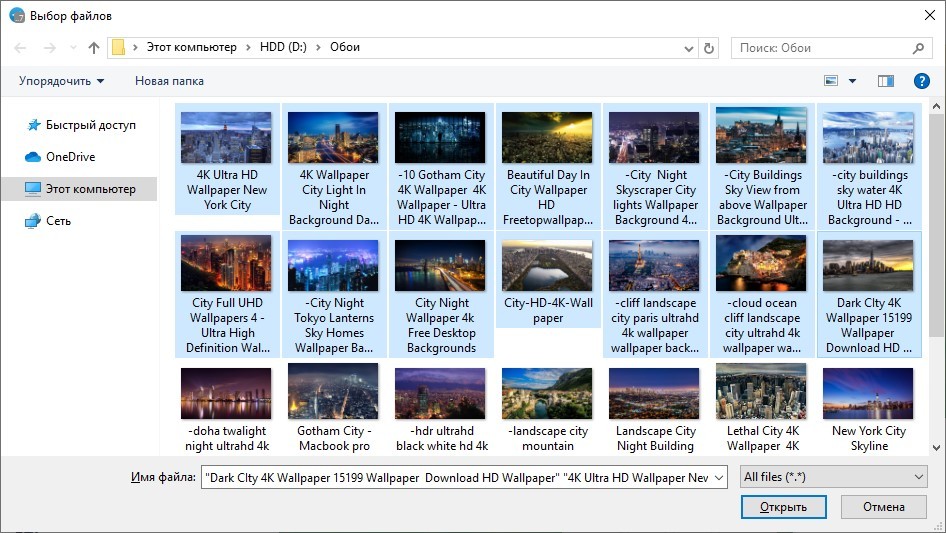The width and height of the screenshot is (946, 533).
Task: Expand the address bar history dropdown
Action: click(688, 48)
